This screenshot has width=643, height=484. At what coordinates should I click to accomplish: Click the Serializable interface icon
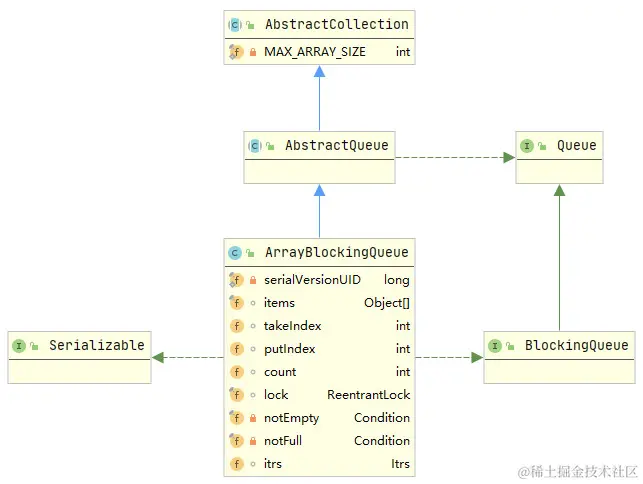pyautogui.click(x=19, y=346)
